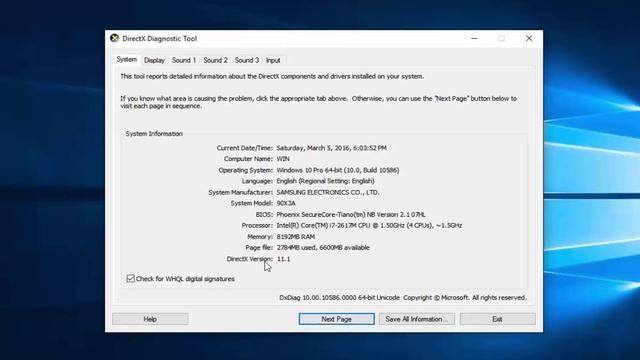Click the 'System Information' group label

[x=154, y=134]
